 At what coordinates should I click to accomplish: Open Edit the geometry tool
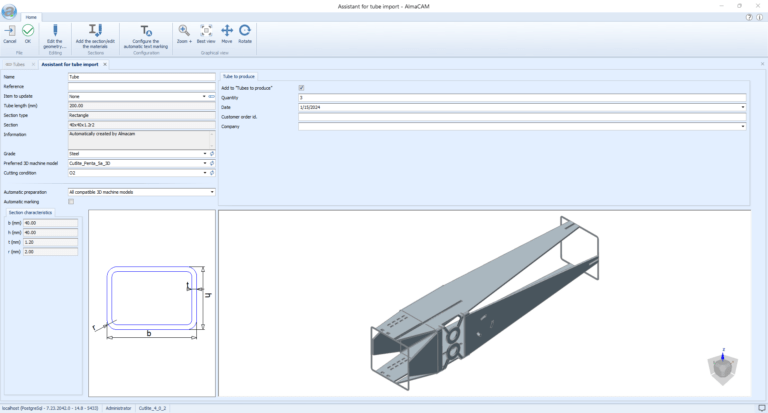(x=55, y=32)
